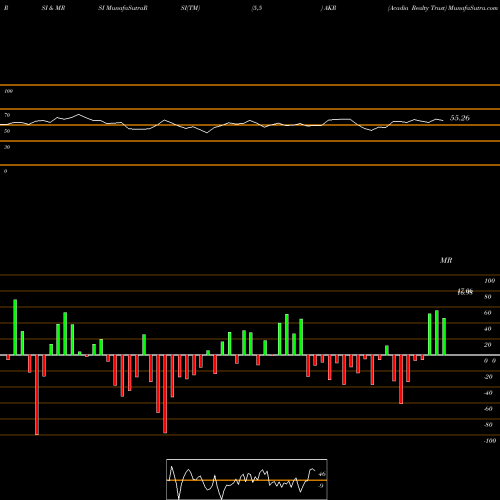Click the "(5,5" parameter text in header
The height and width of the screenshot is (500, 500).
point(257,8)
